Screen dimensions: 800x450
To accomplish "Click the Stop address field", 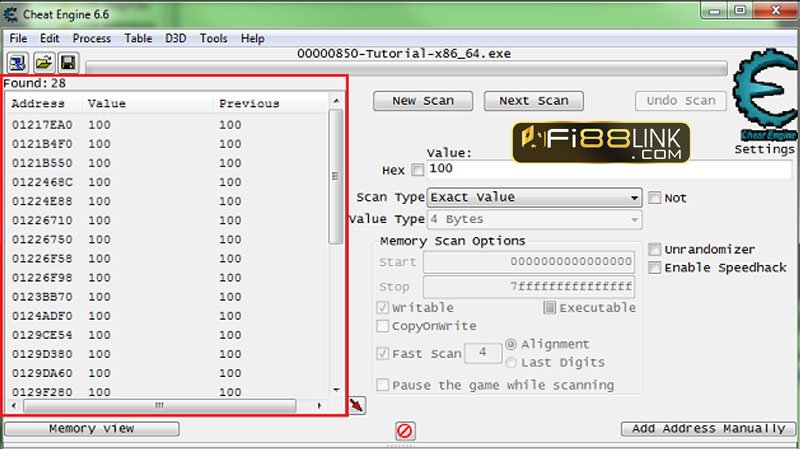I will pos(529,287).
